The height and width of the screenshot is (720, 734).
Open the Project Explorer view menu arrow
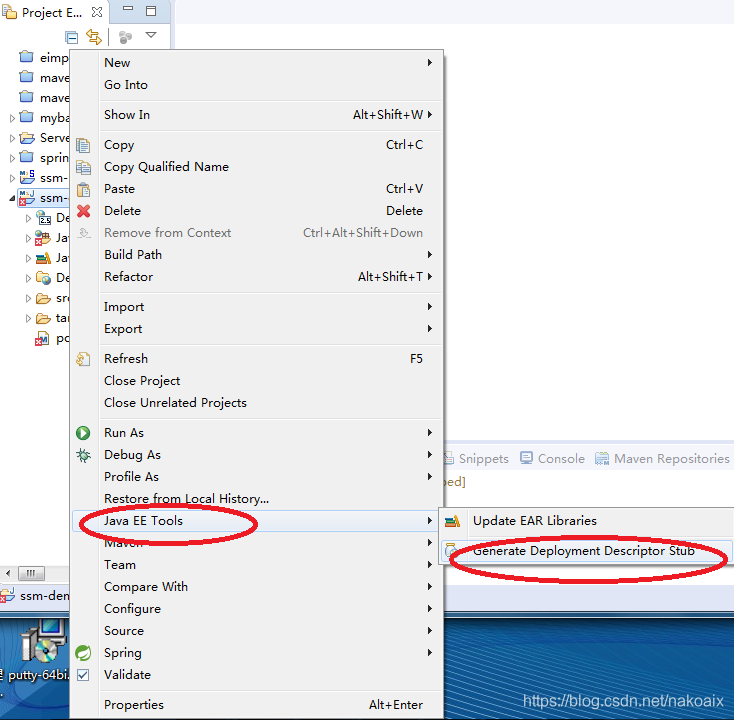point(151,35)
